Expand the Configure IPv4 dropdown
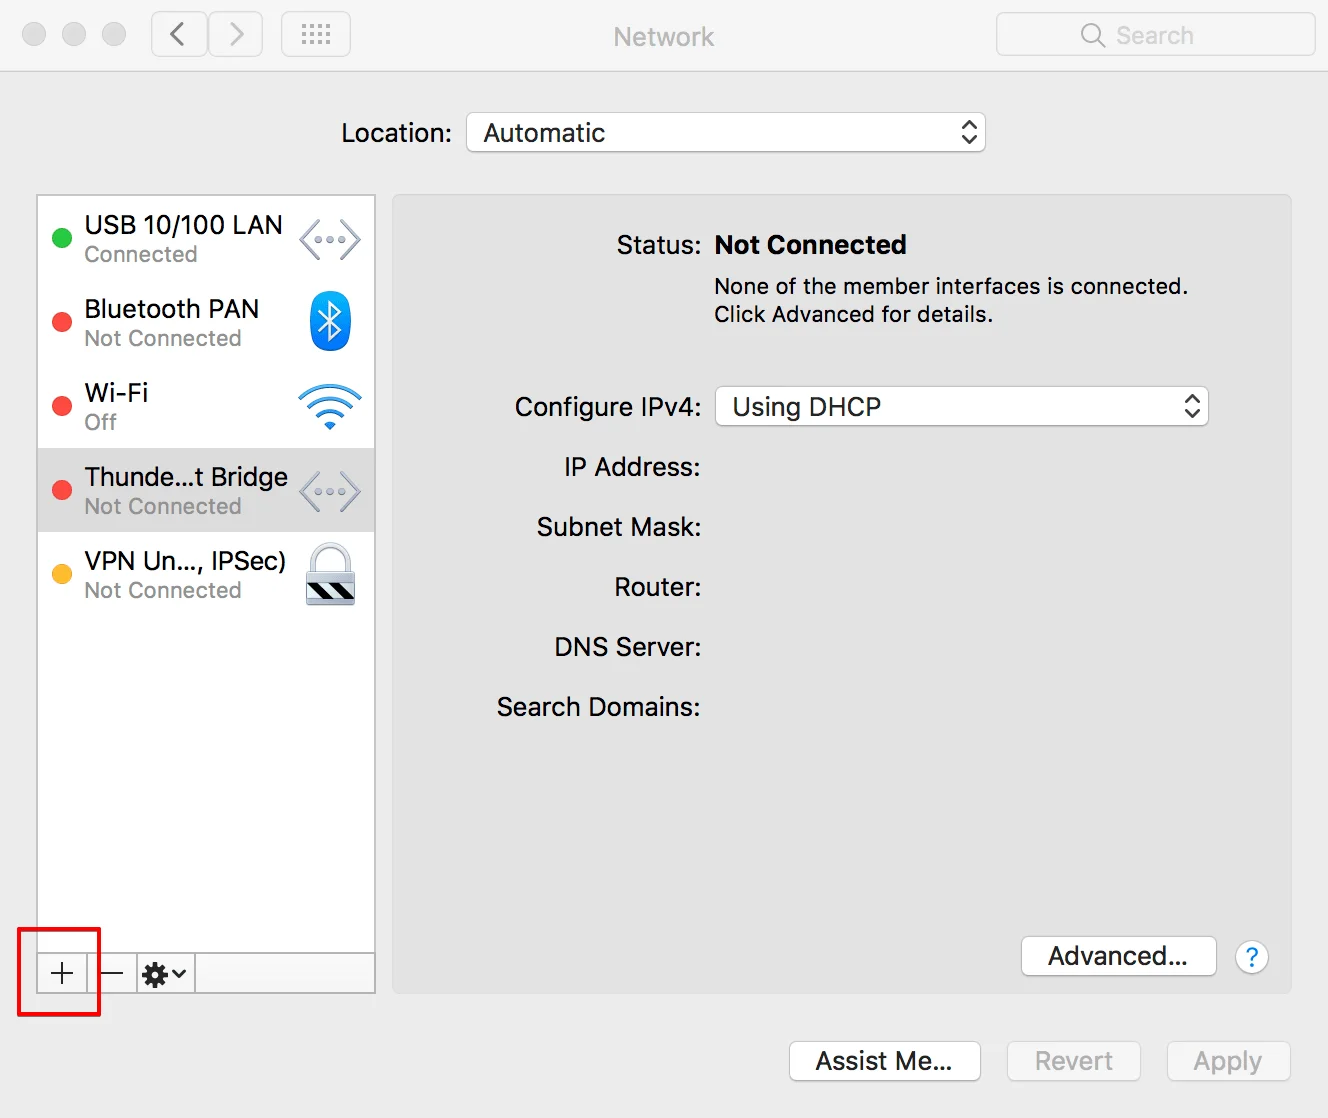Image resolution: width=1328 pixels, height=1118 pixels. 961,407
